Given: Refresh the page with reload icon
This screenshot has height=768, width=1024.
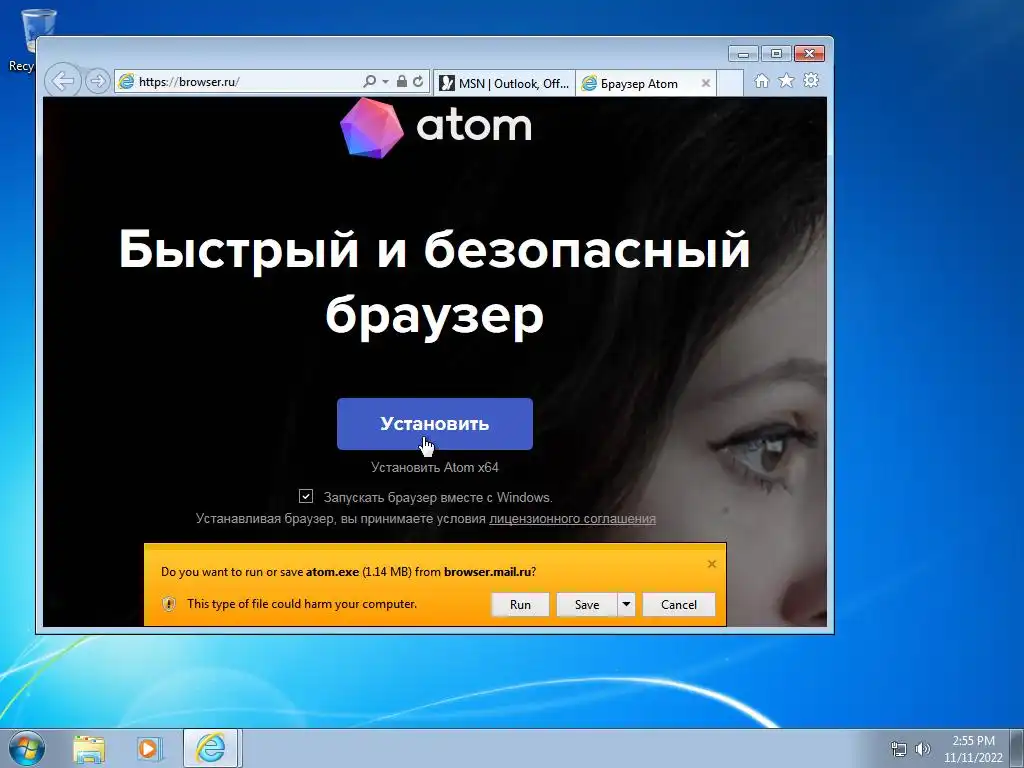Looking at the screenshot, I should (x=418, y=82).
